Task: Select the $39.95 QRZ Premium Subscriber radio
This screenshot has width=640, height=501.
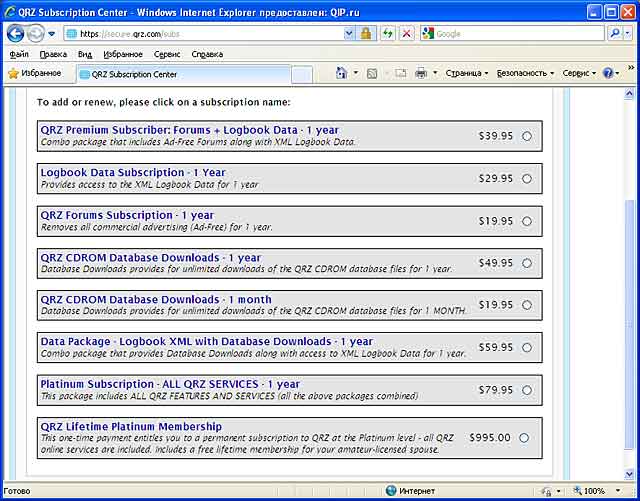Action: tap(527, 136)
